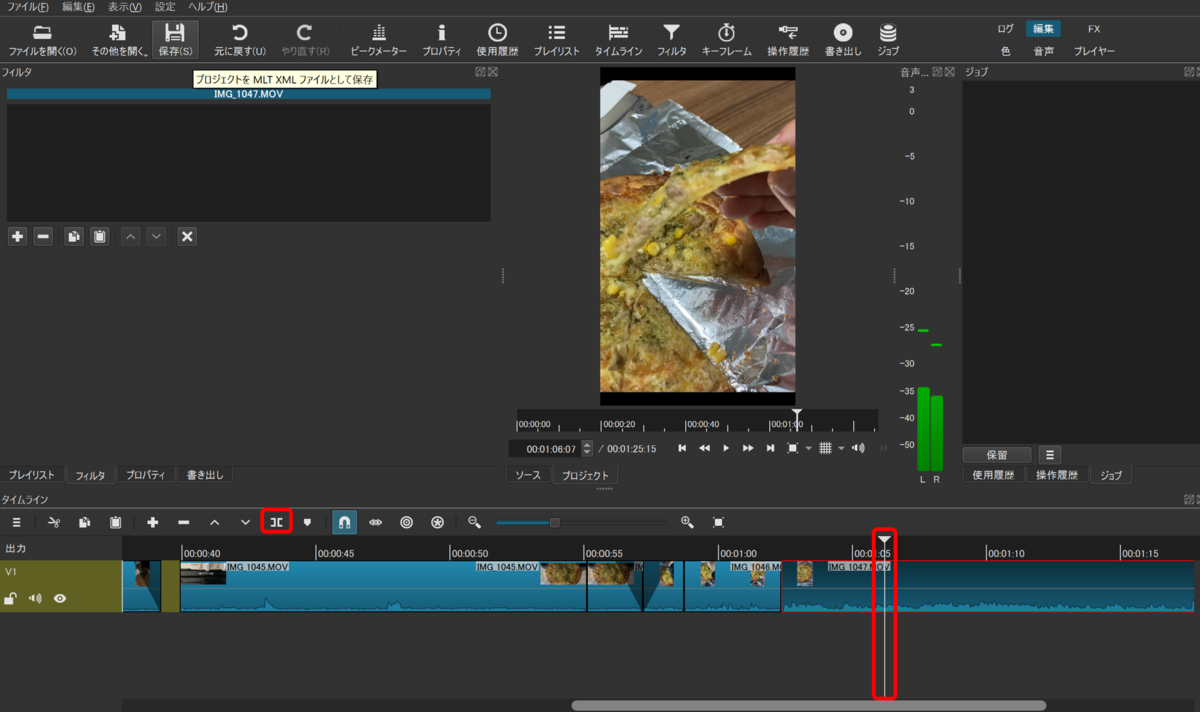The height and width of the screenshot is (712, 1200).
Task: Lock track V1
Action: tap(11, 598)
